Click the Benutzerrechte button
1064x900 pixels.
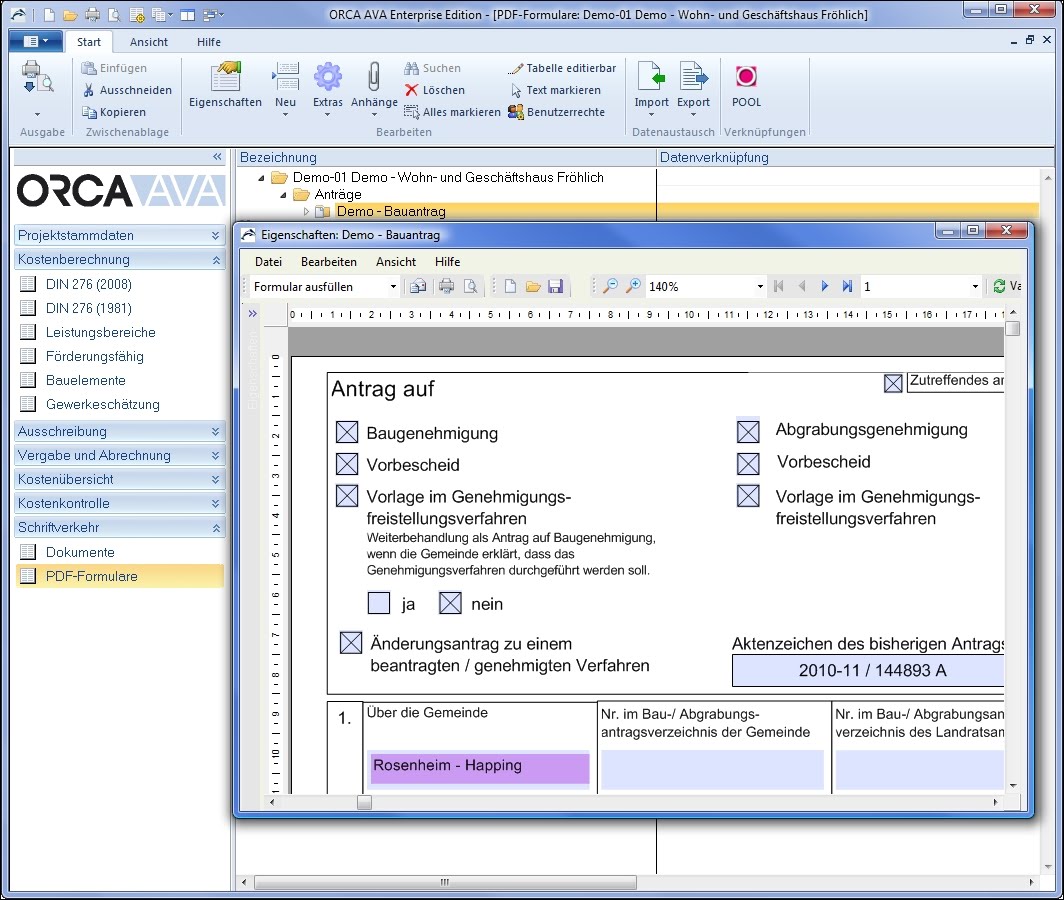(x=556, y=112)
